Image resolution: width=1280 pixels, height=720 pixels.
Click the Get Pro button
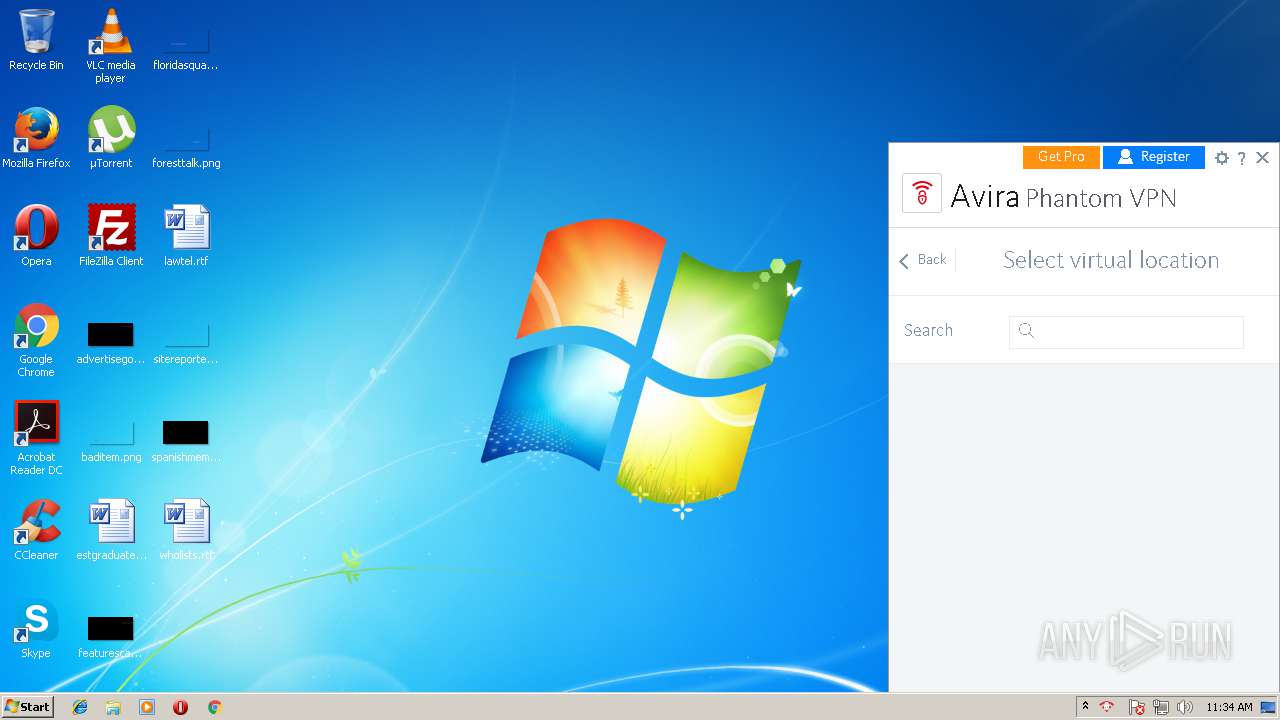[x=1061, y=157]
